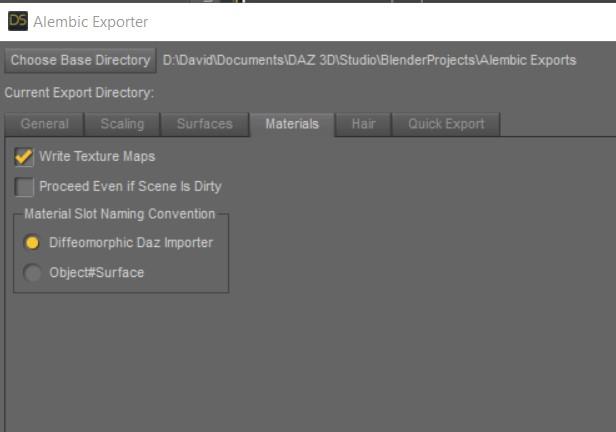
Task: Go to the Hair tab
Action: (x=363, y=124)
